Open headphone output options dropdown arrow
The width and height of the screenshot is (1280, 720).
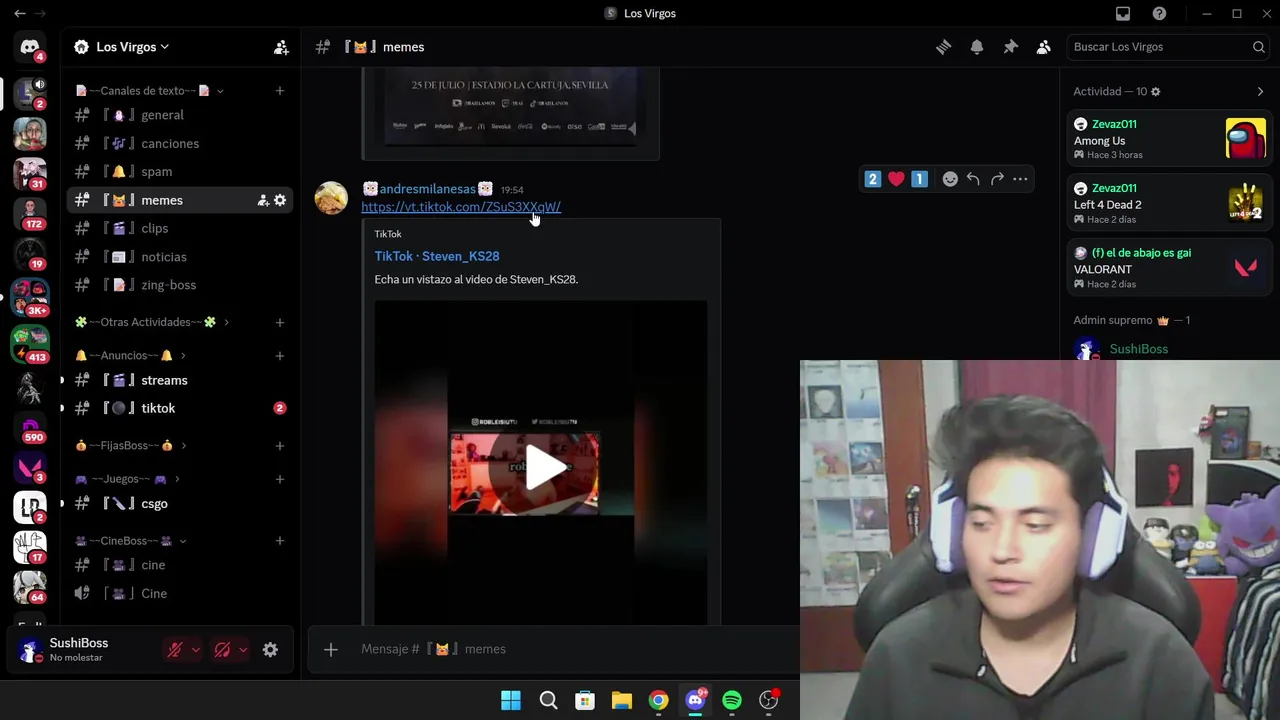point(243,650)
